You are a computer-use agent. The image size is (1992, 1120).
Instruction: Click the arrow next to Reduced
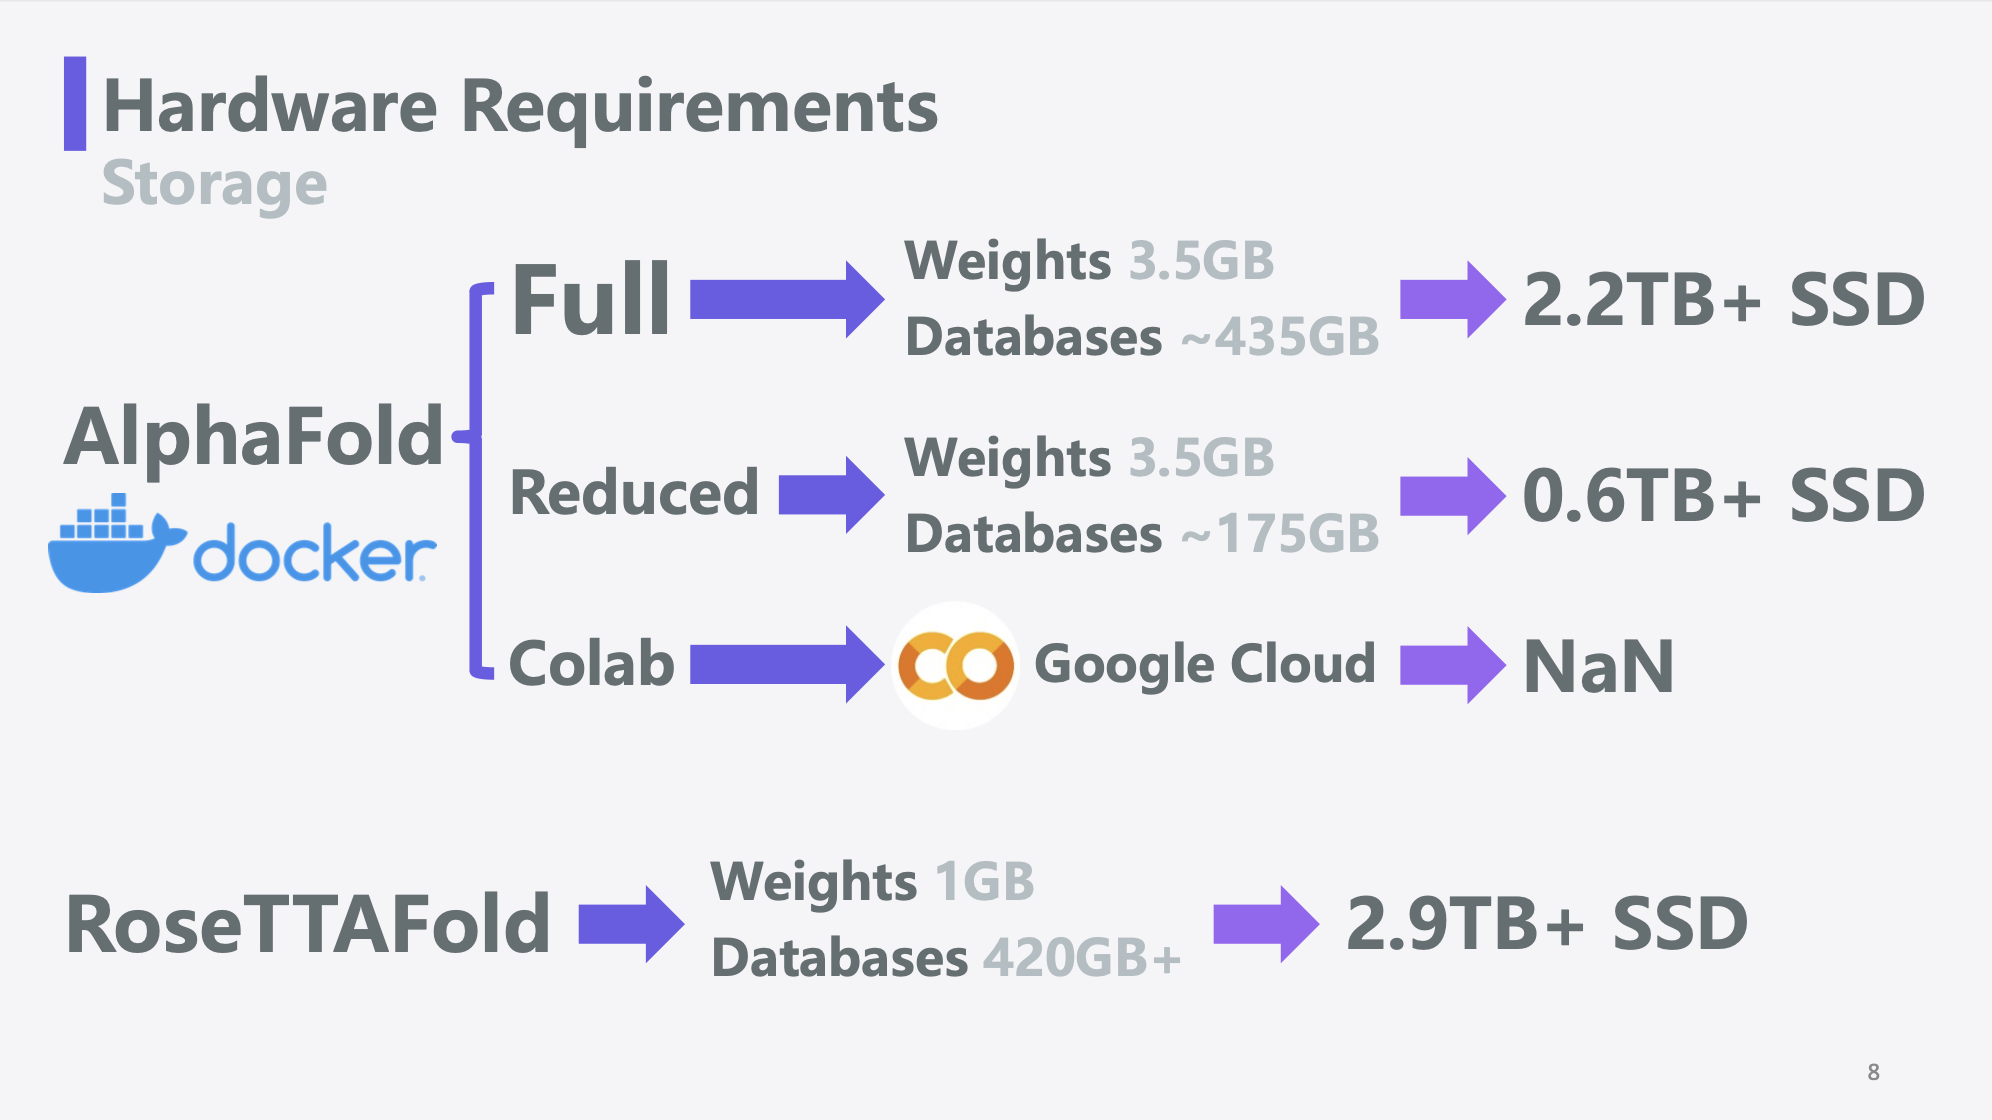point(831,495)
